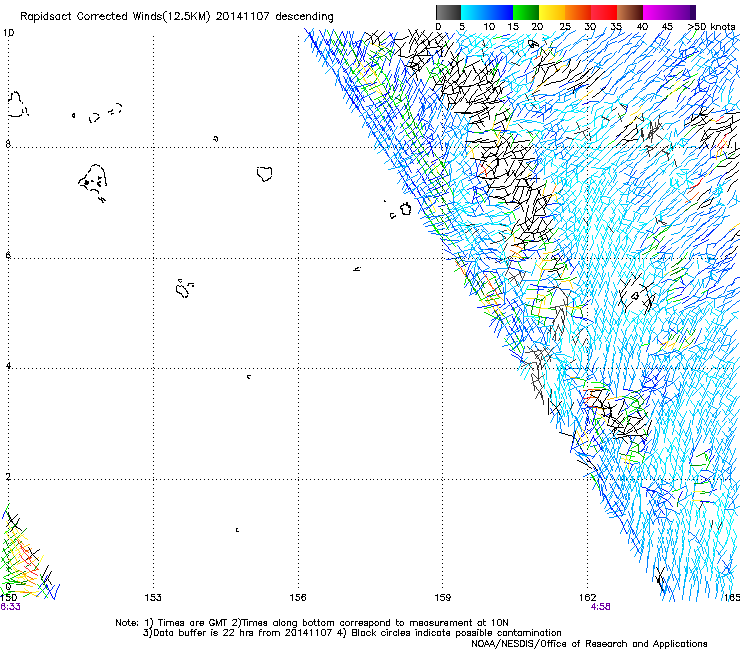The width and height of the screenshot is (740, 650).
Task: Click the longitude label '162'
Action: pos(588,598)
